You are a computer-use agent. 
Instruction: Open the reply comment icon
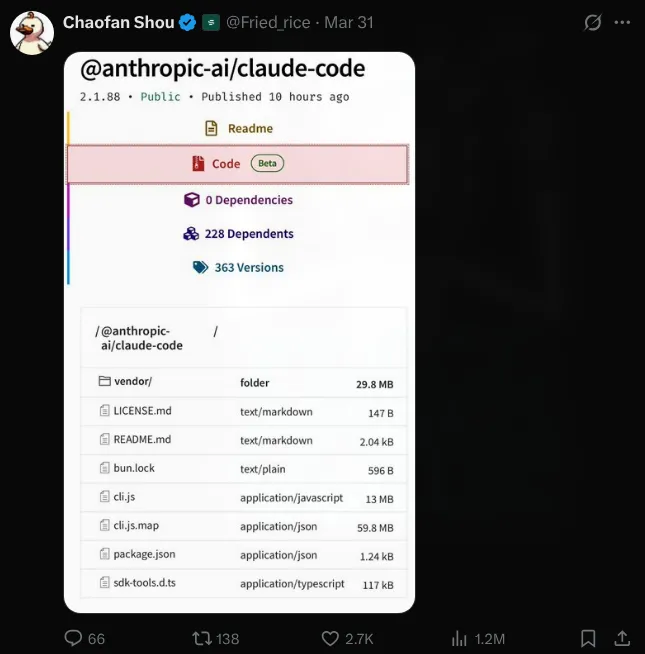[73, 638]
